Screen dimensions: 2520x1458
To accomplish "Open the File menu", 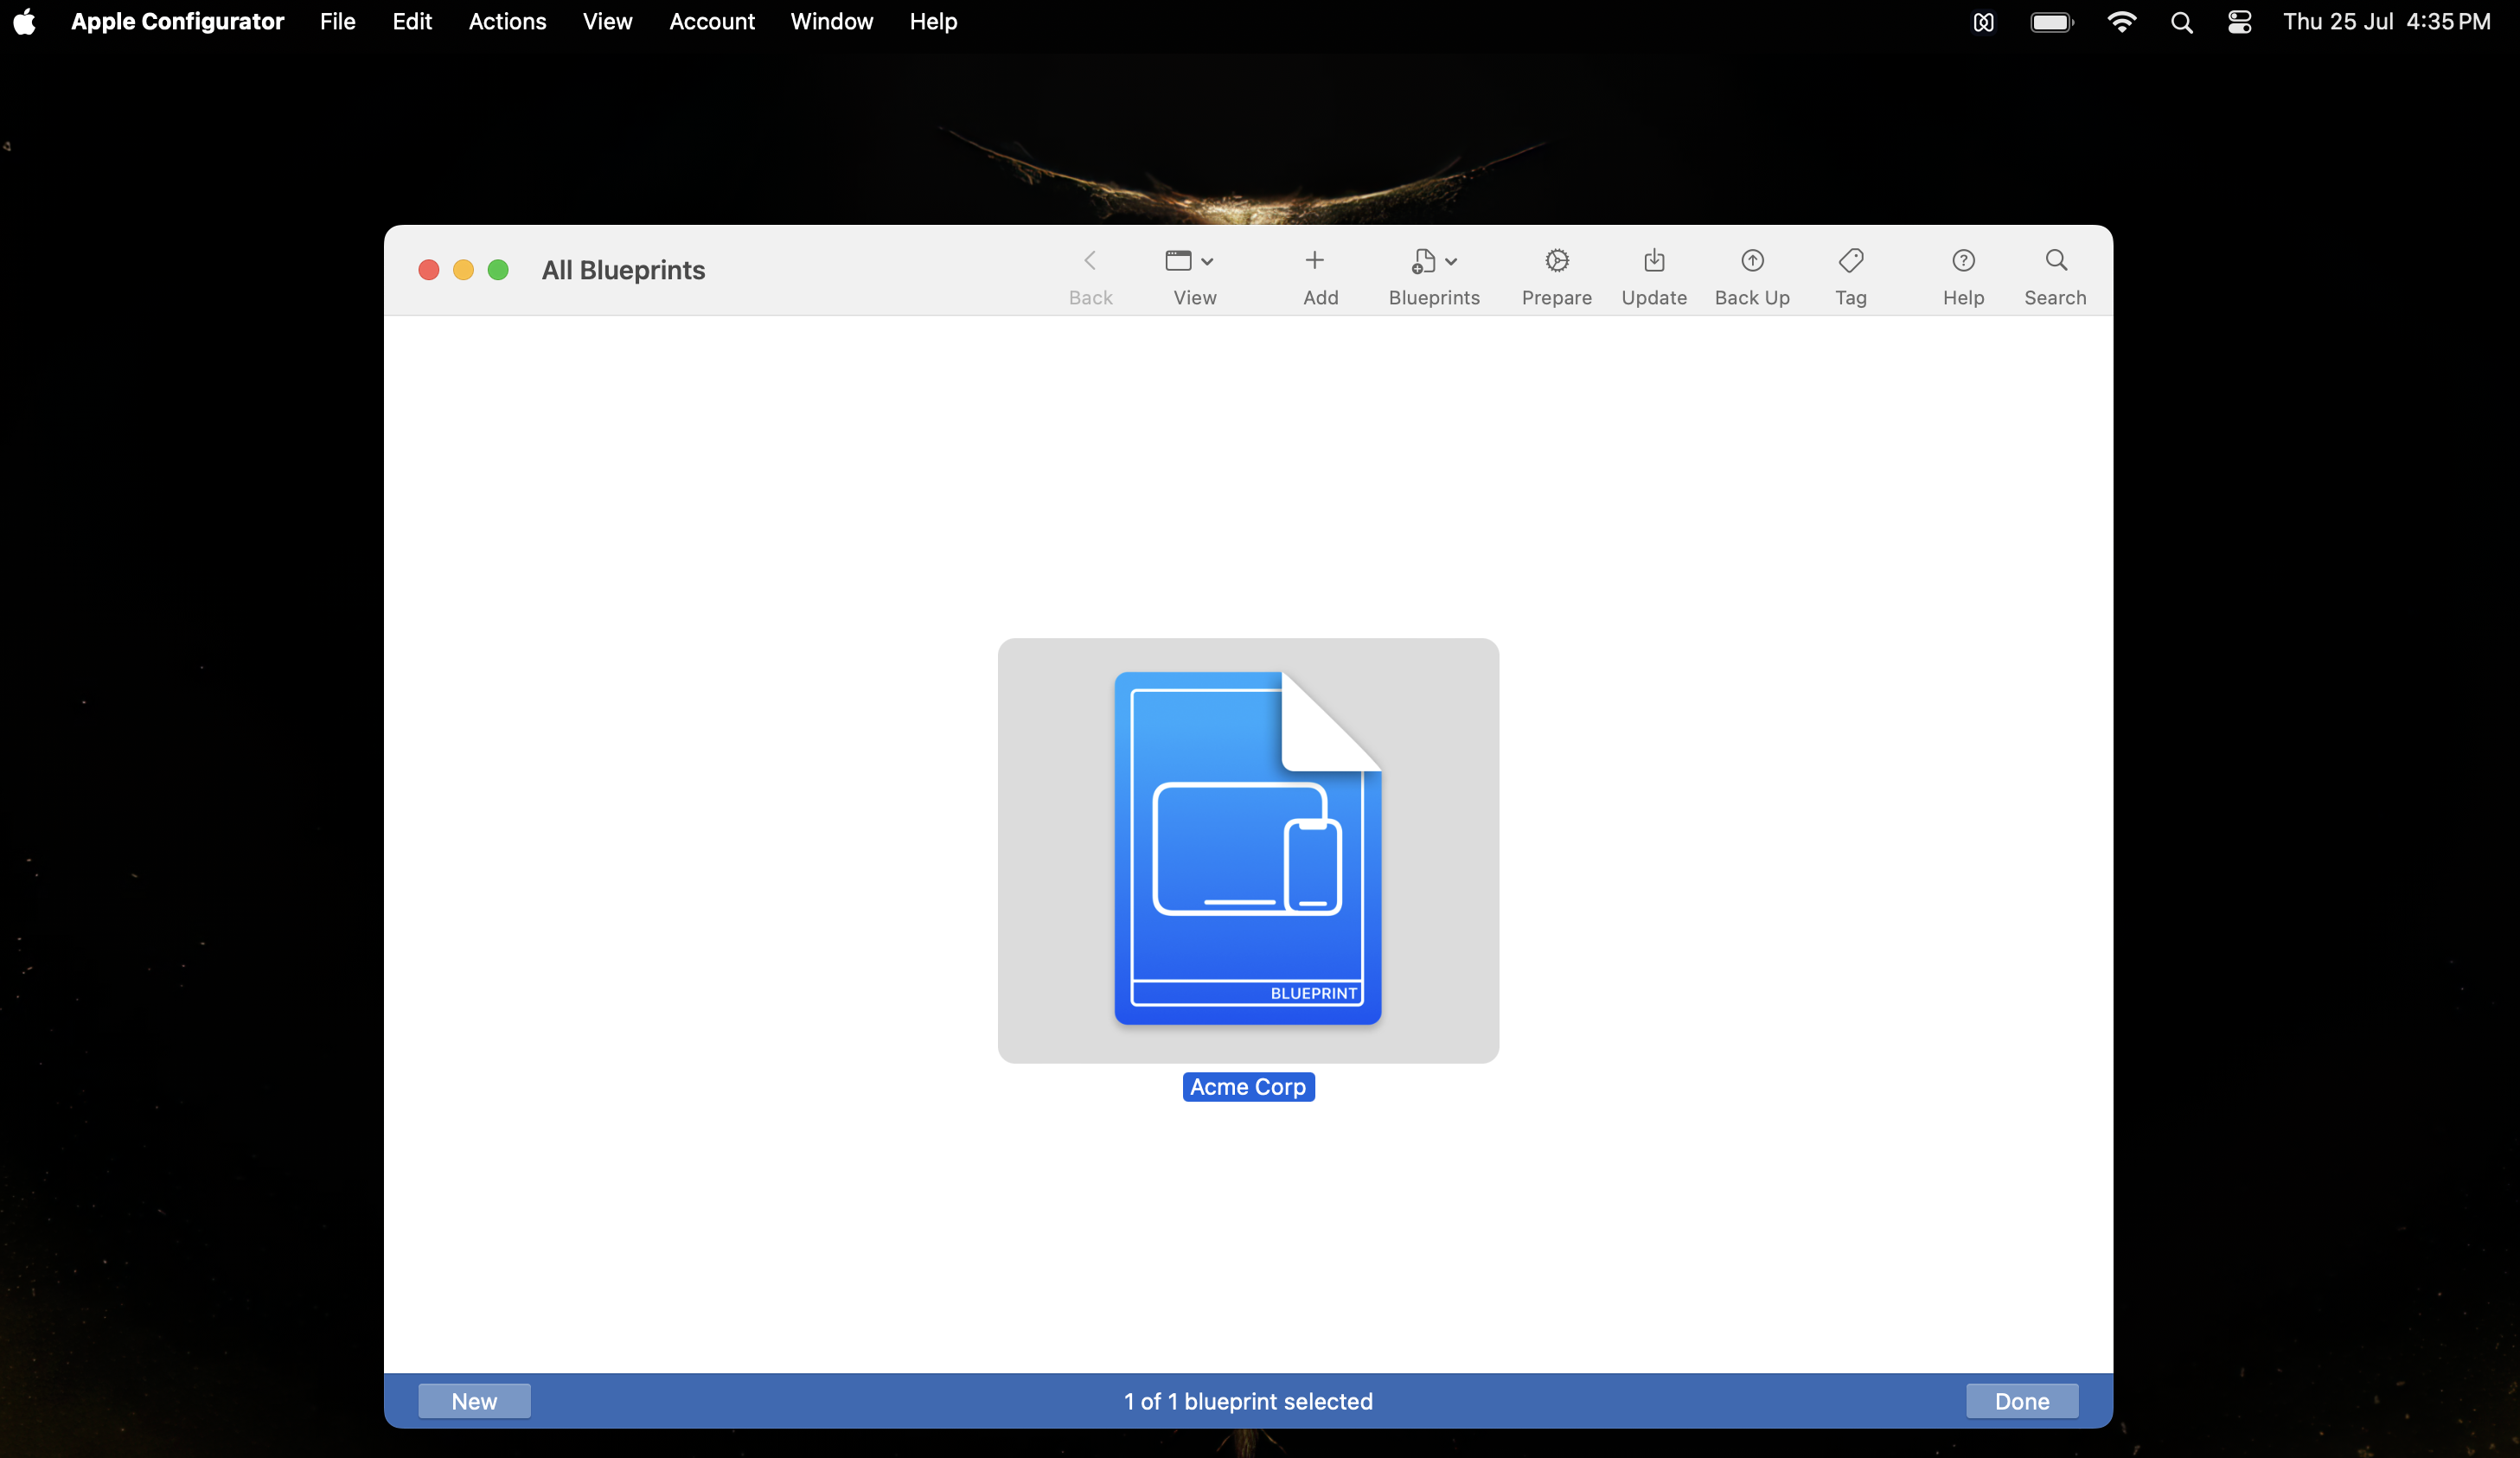I will click(x=337, y=21).
